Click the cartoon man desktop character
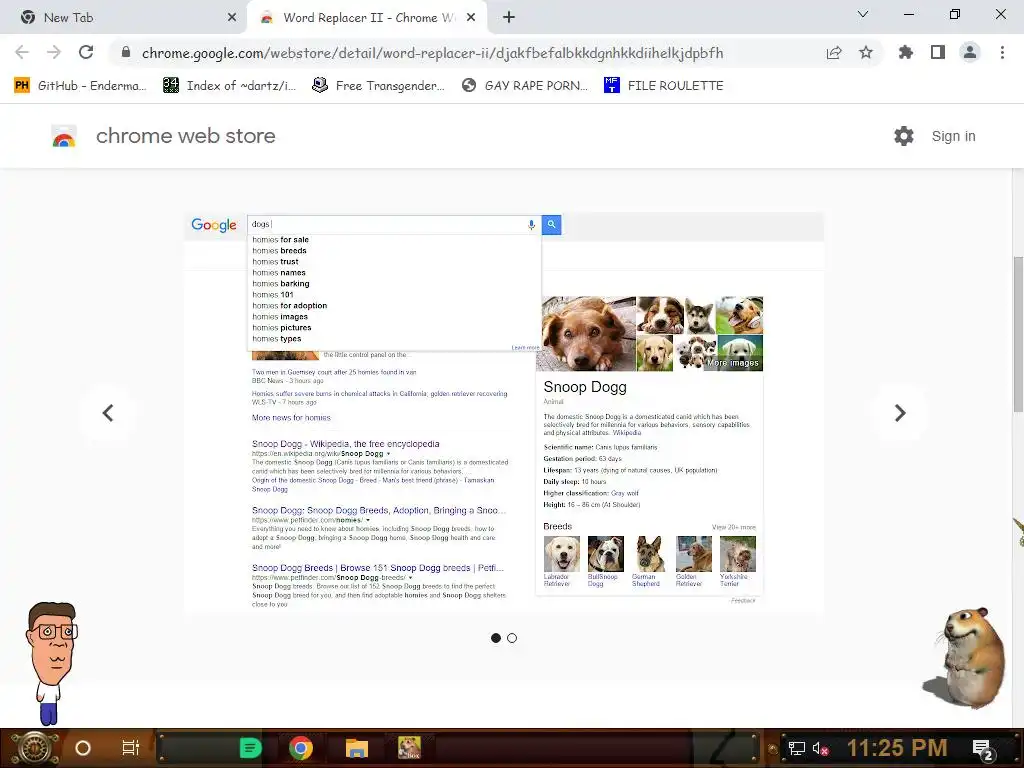 51,663
